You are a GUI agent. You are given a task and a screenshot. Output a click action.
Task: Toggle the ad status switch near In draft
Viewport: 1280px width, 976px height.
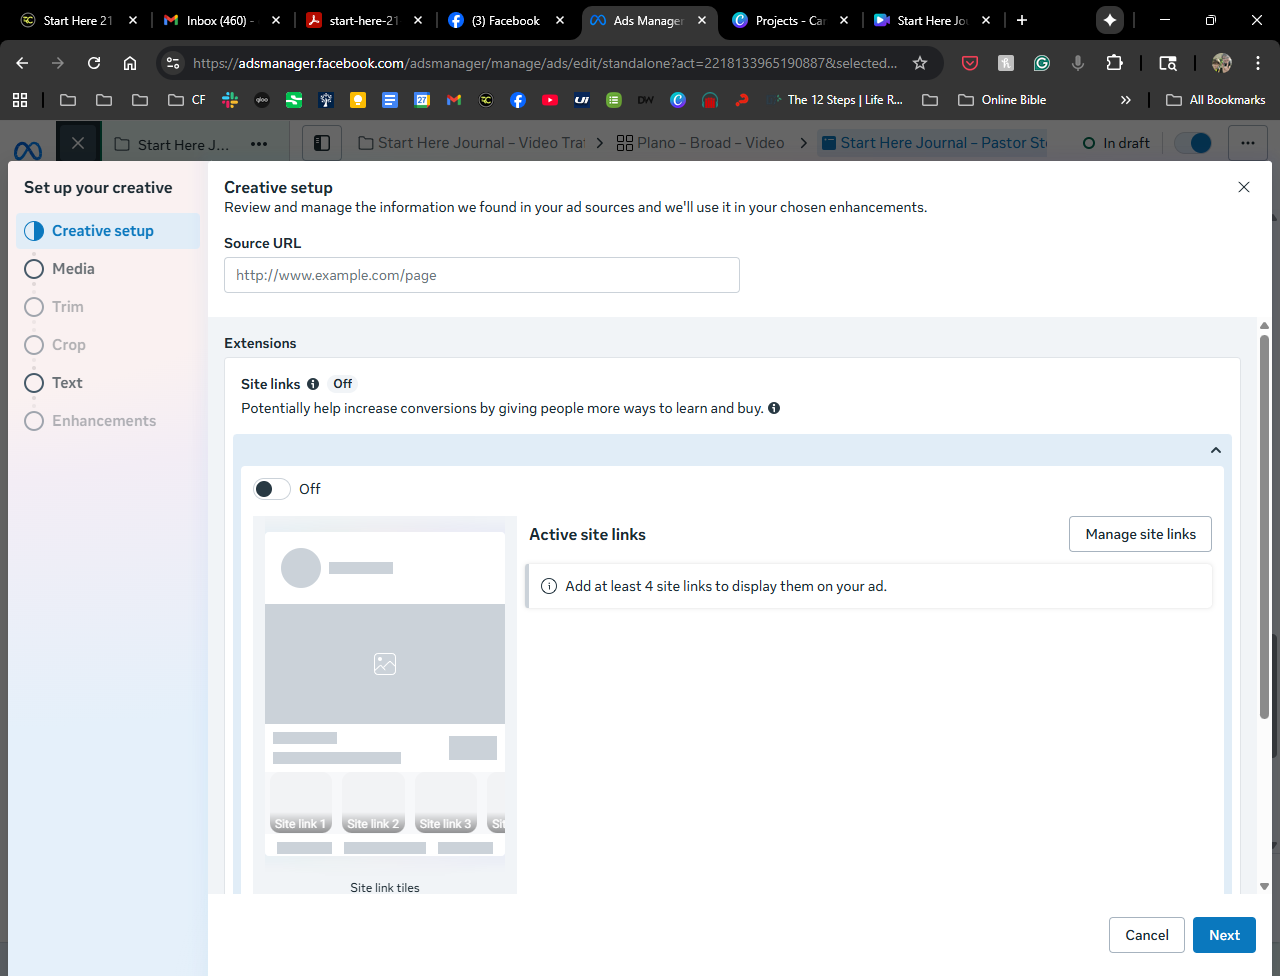point(1193,143)
